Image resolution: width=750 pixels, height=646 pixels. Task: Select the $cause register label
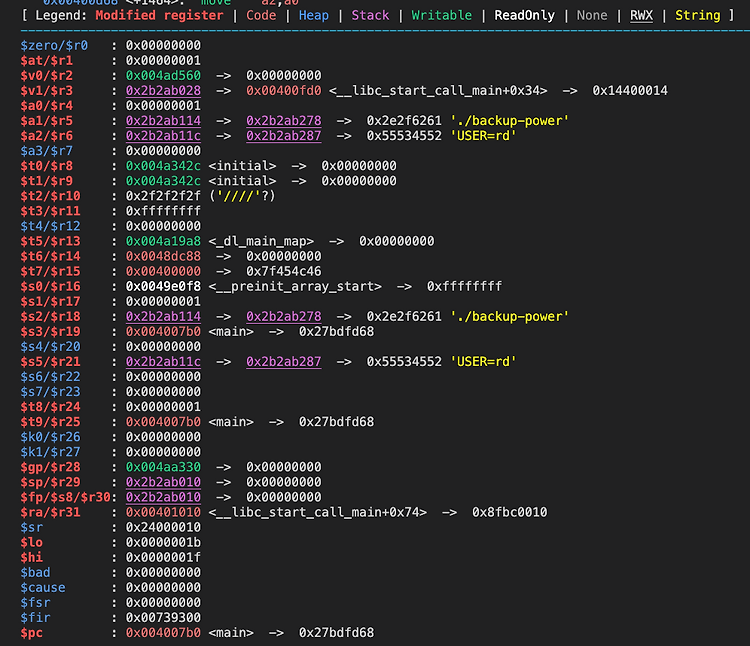43,588
